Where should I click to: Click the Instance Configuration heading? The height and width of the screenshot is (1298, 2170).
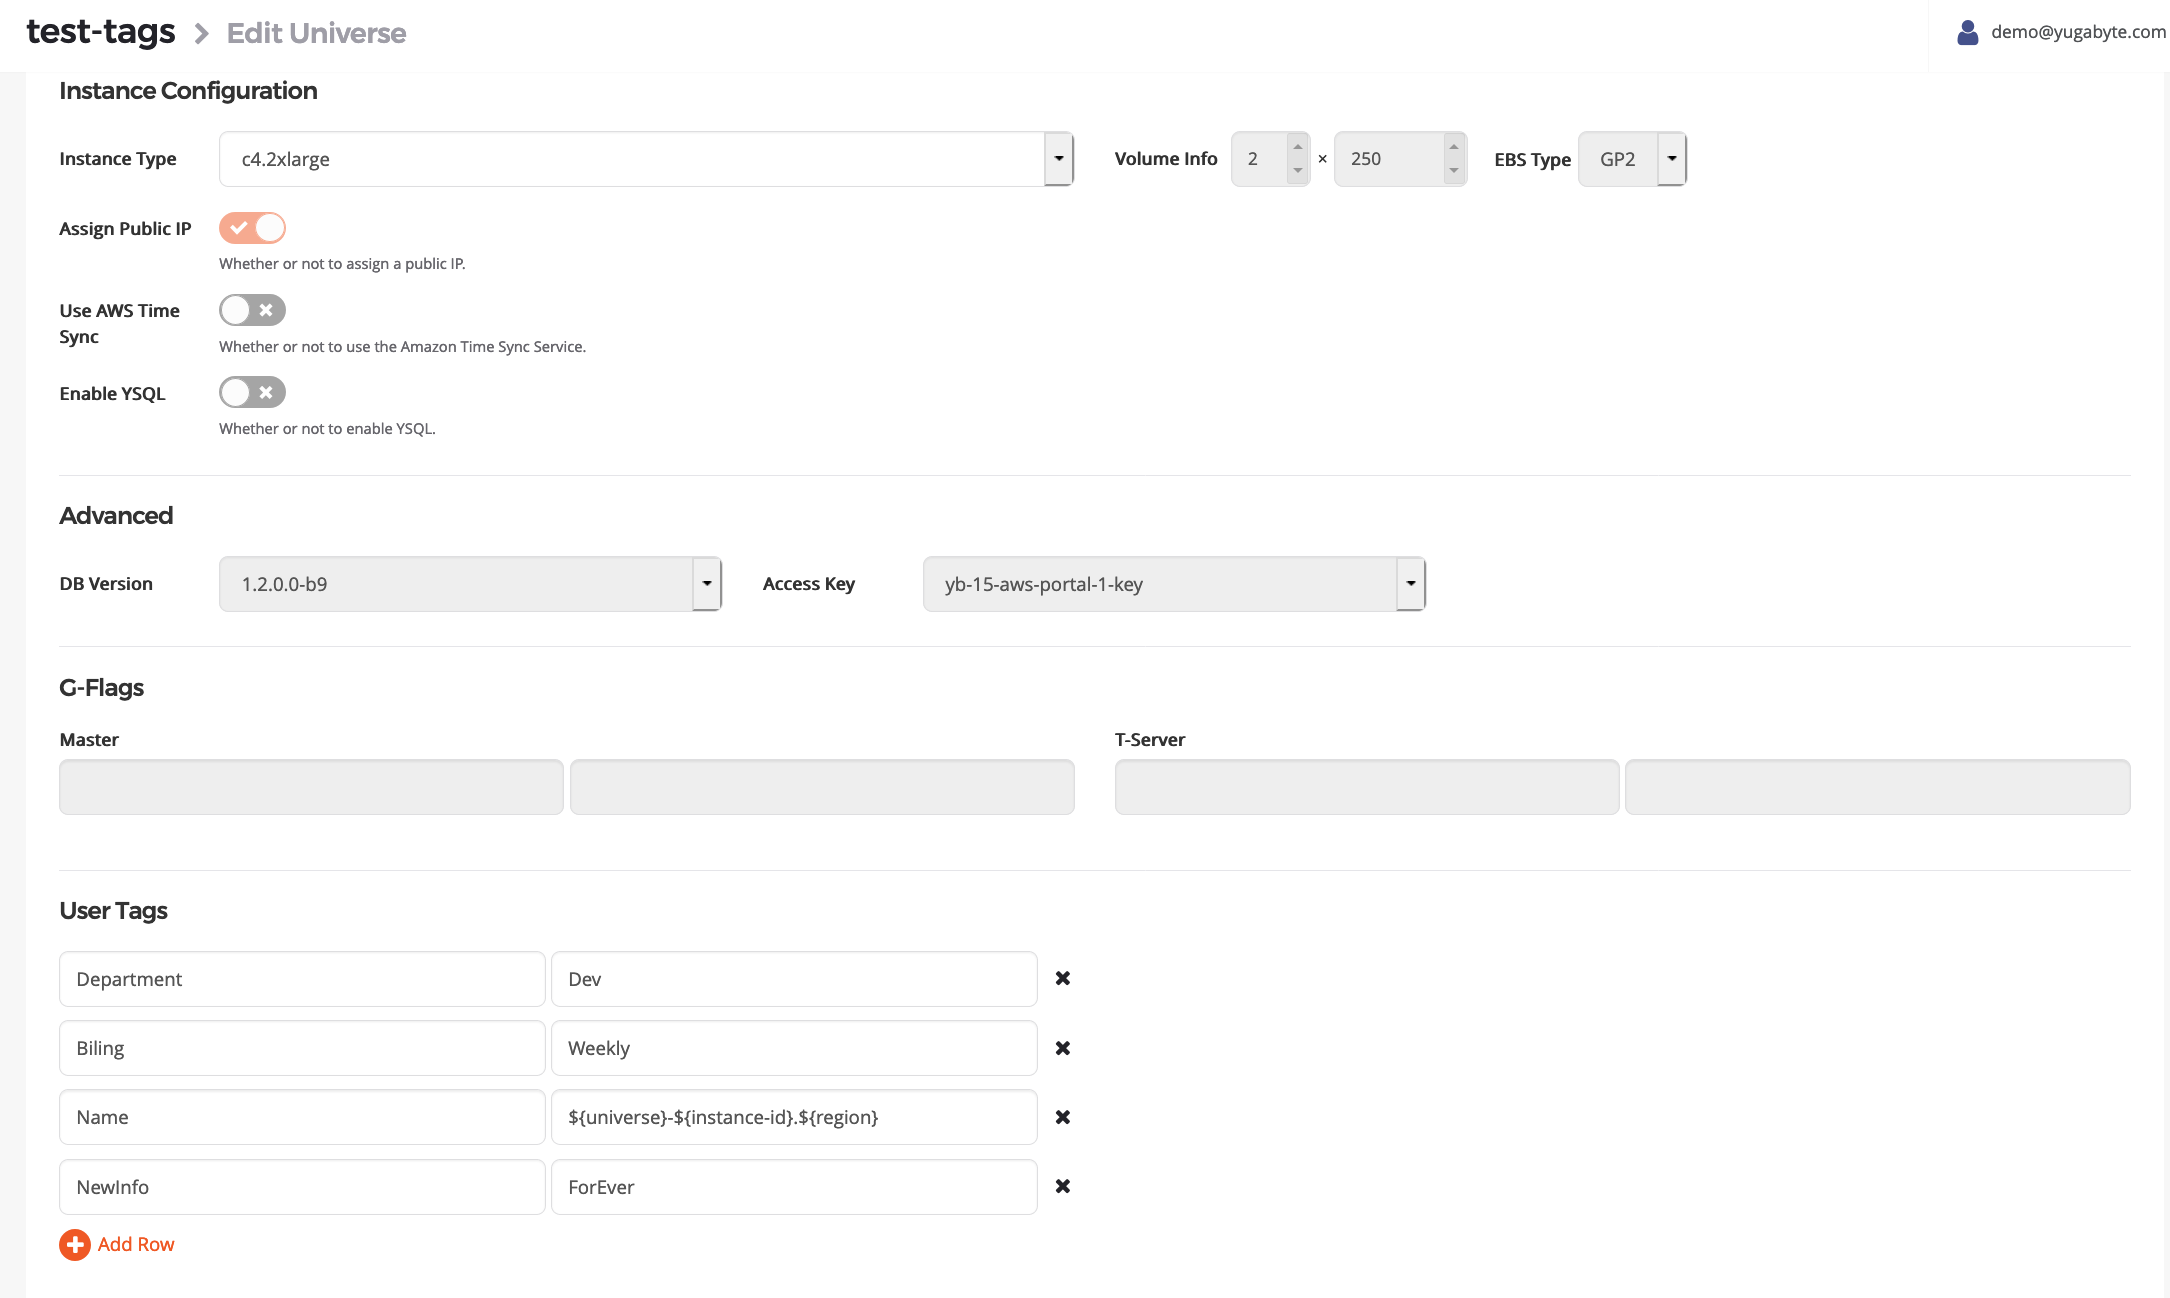(188, 91)
